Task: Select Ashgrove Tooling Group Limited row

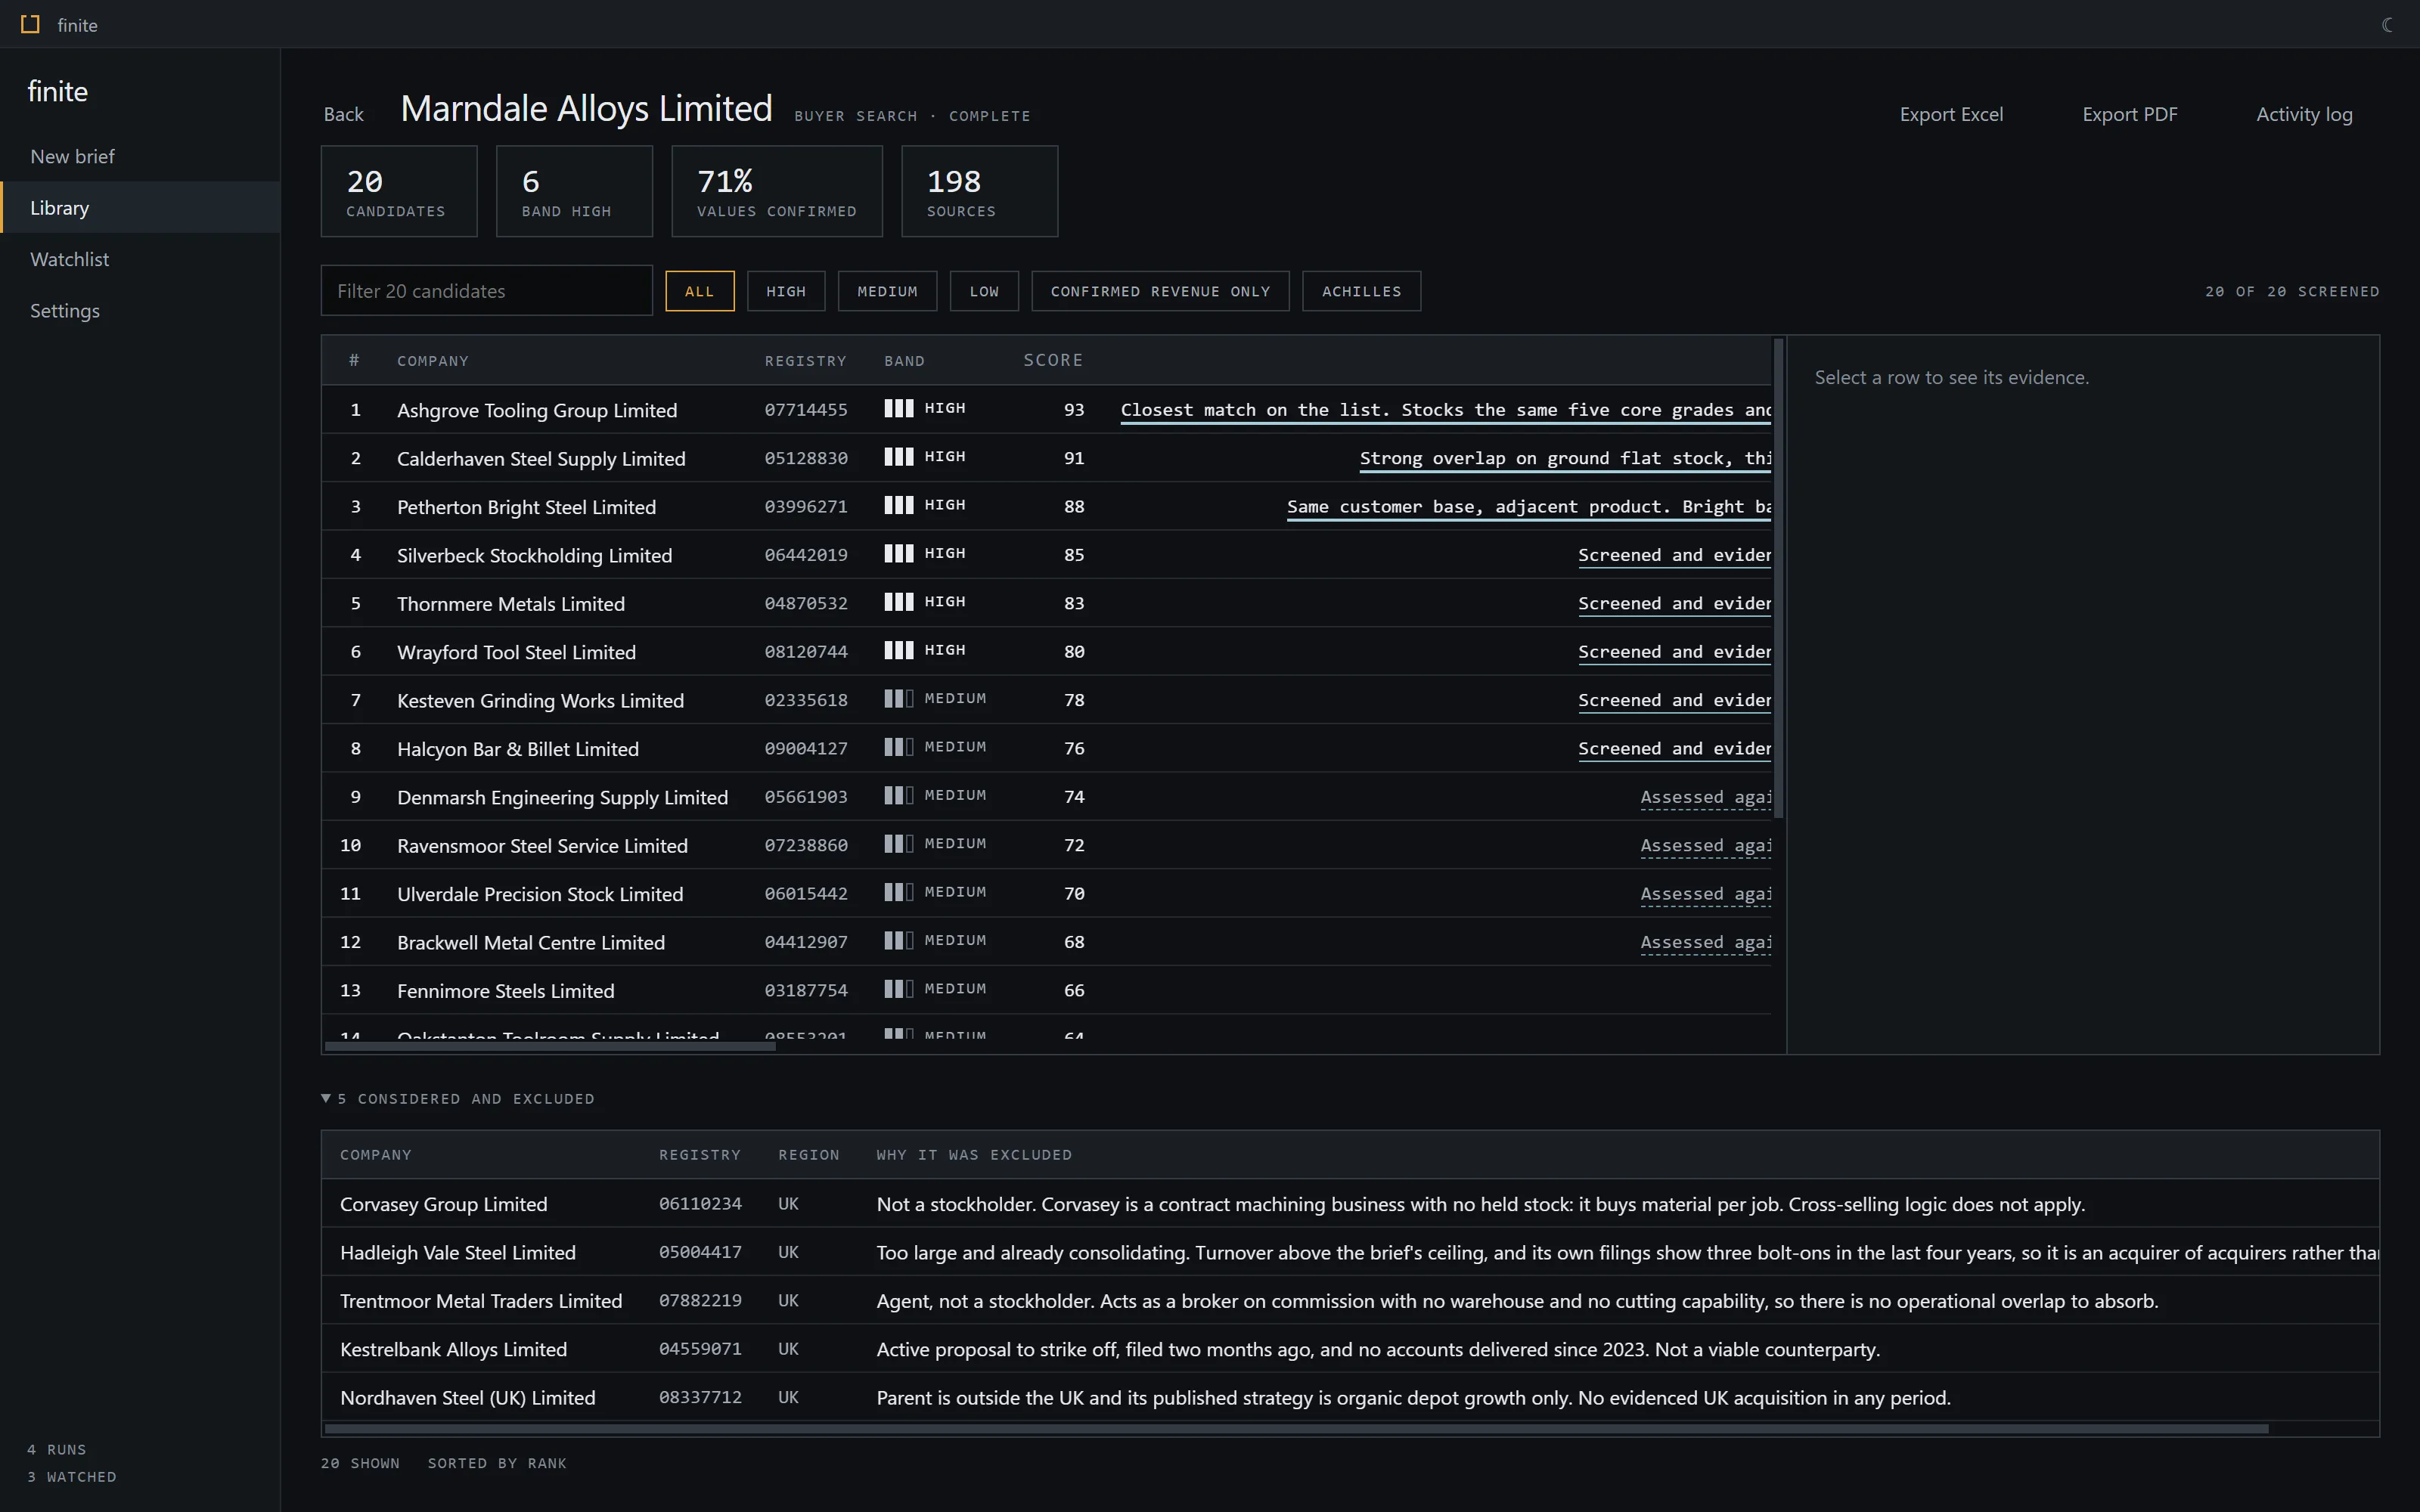Action: click(1046, 409)
